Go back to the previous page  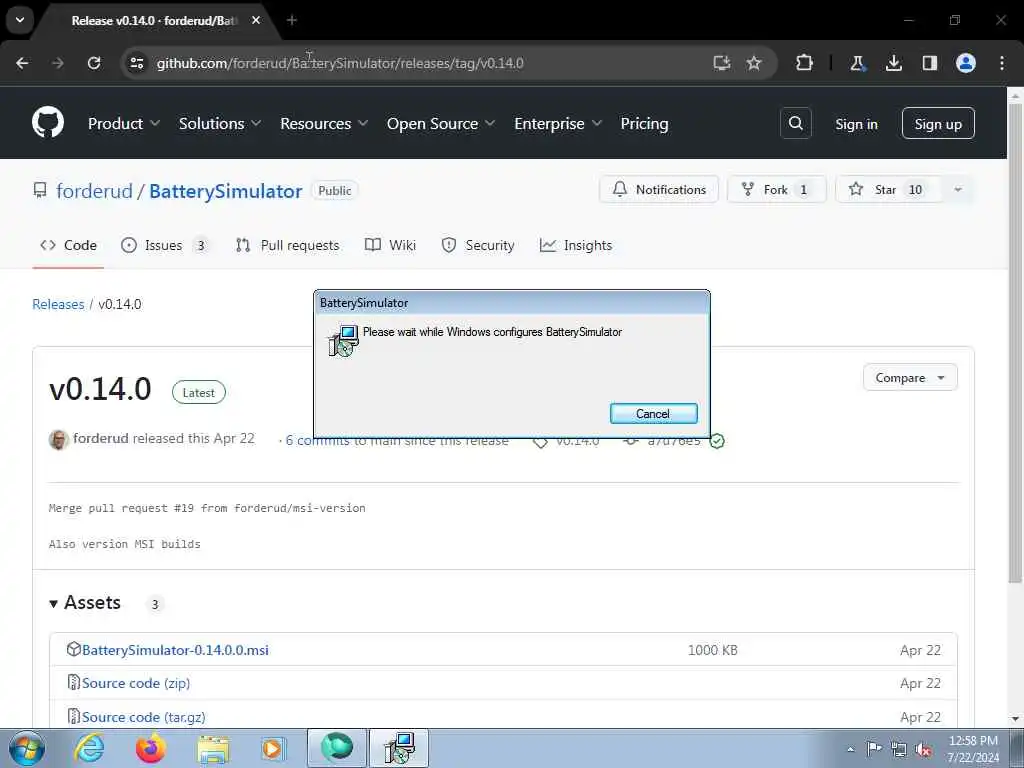click(x=22, y=63)
